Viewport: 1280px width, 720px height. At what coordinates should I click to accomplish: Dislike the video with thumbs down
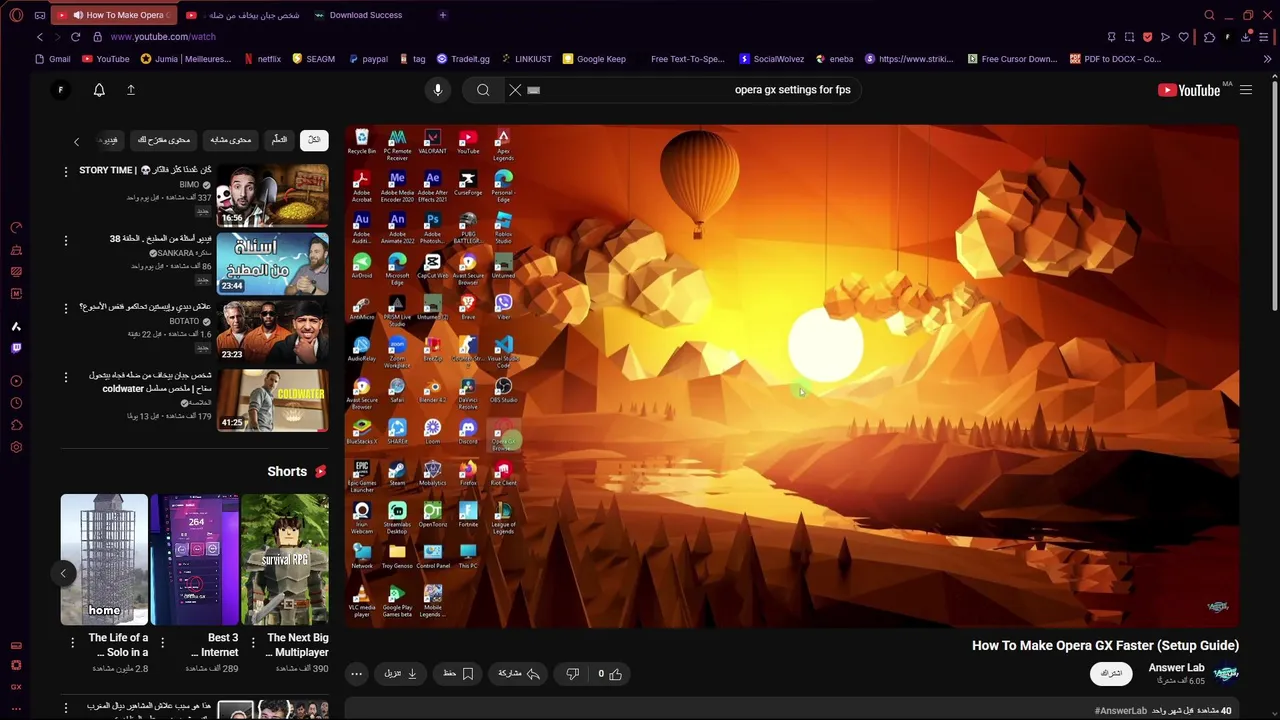(x=572, y=674)
